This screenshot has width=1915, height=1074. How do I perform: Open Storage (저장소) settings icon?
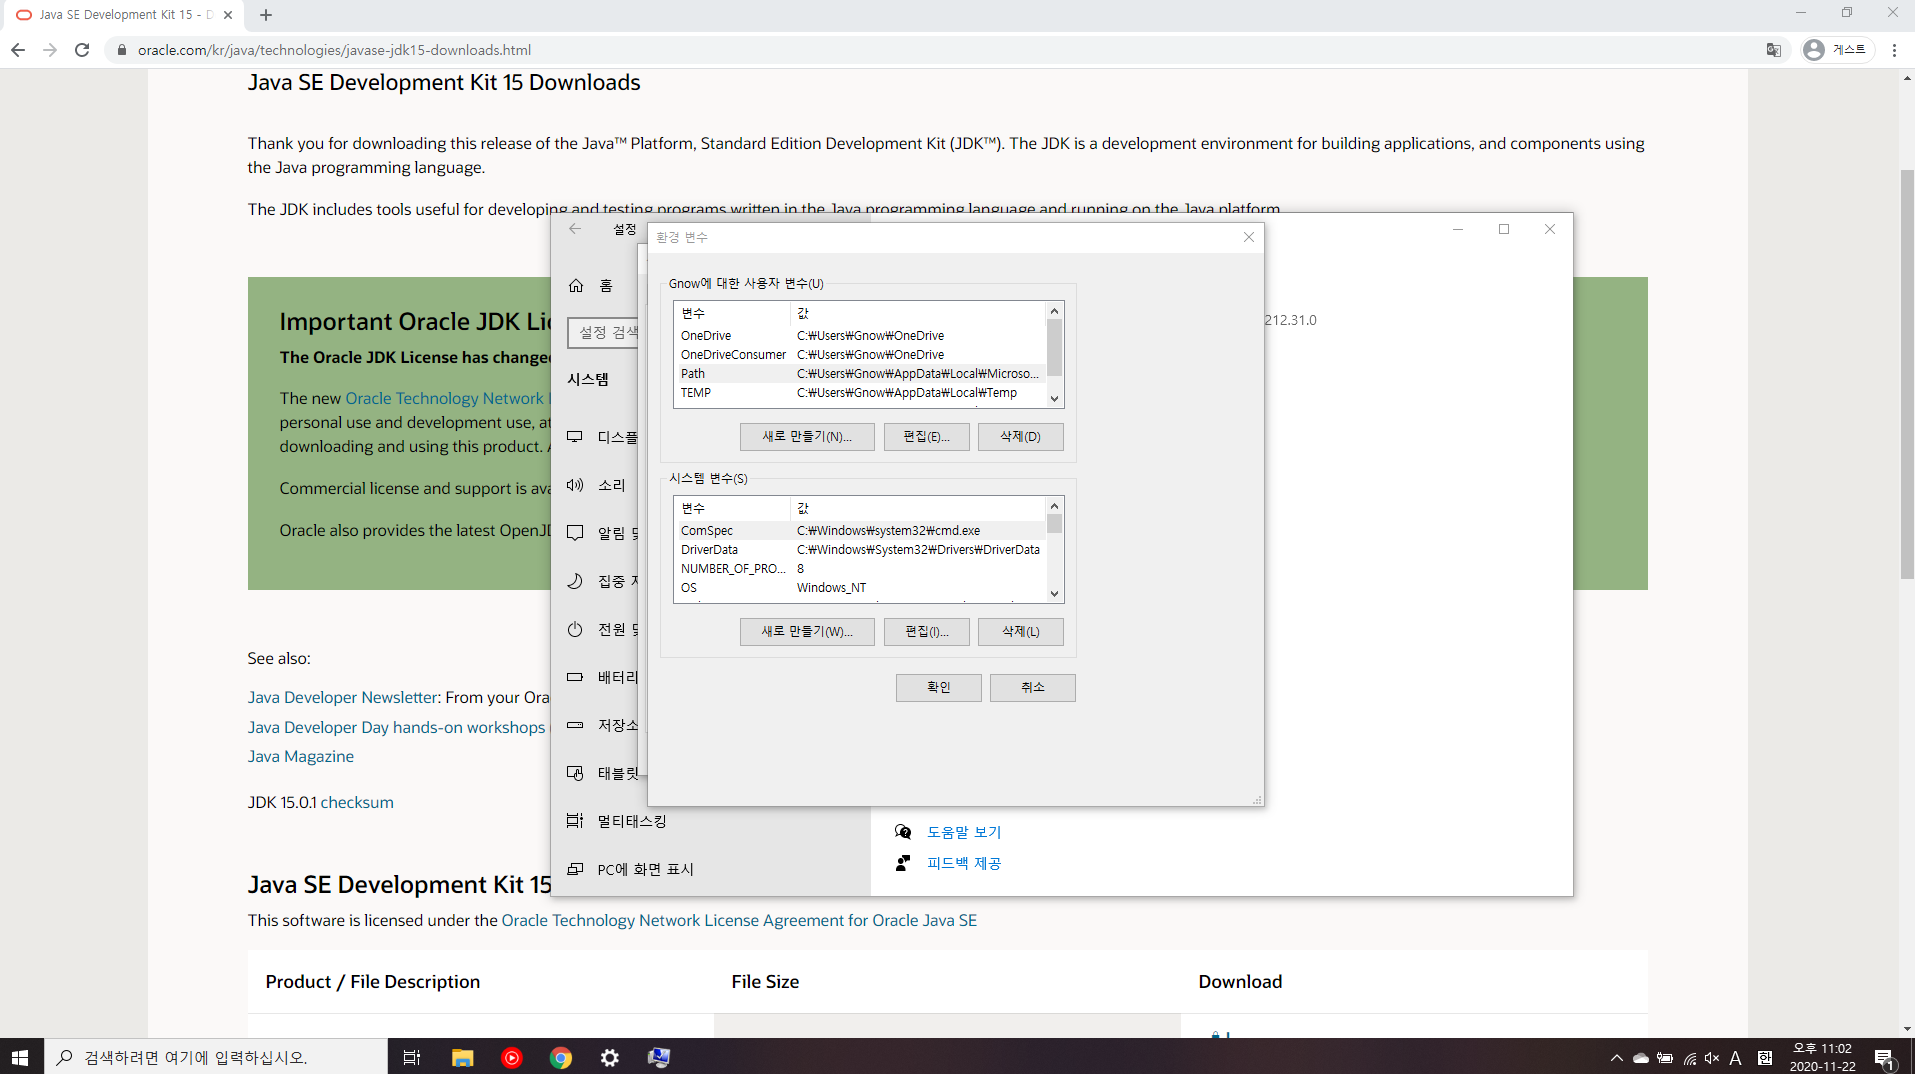(575, 725)
